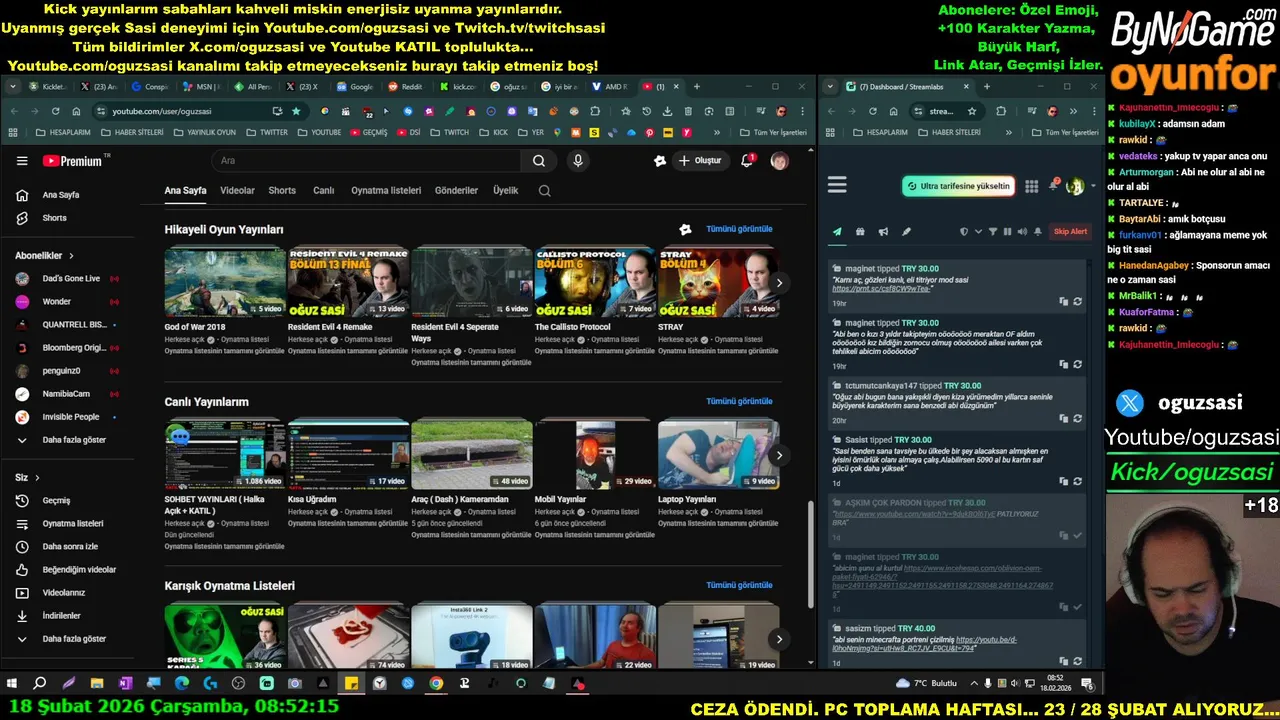
Task: Open the YouTube account avatar menu
Action: click(779, 161)
